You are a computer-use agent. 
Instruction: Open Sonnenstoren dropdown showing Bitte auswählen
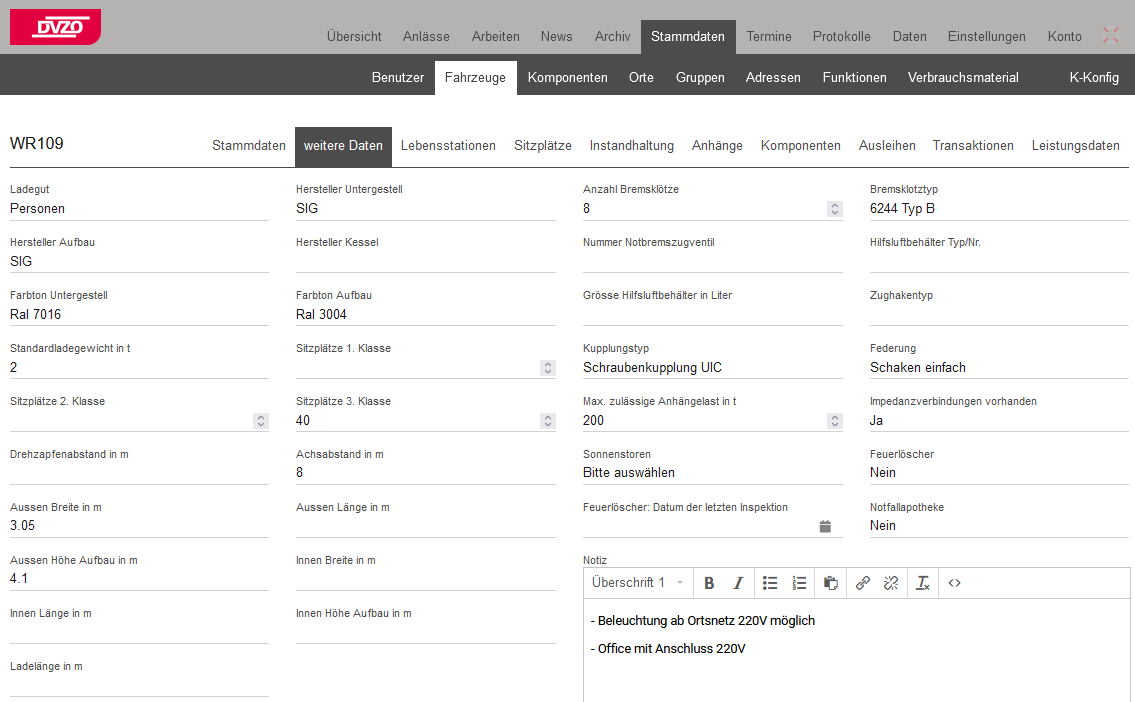712,473
